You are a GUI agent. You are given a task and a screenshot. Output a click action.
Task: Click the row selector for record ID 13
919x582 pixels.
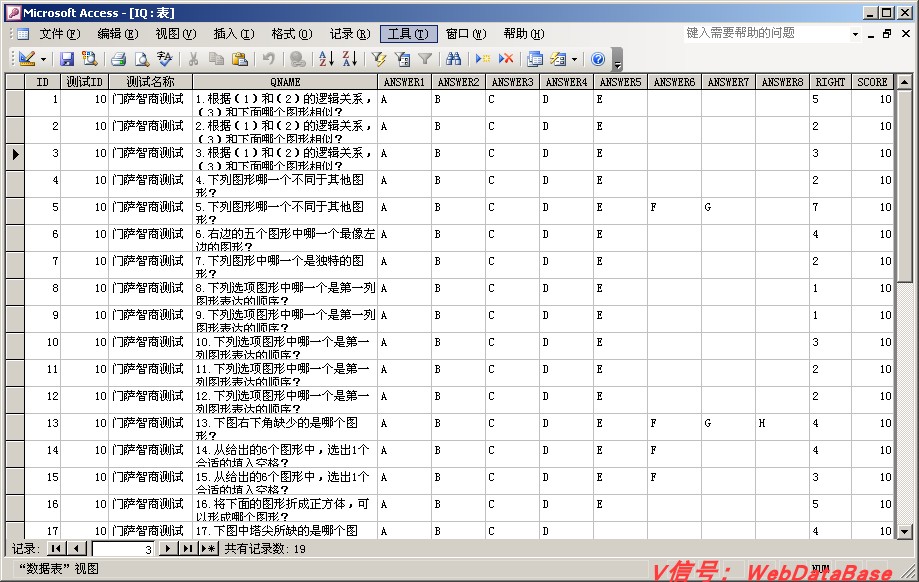click(15, 427)
